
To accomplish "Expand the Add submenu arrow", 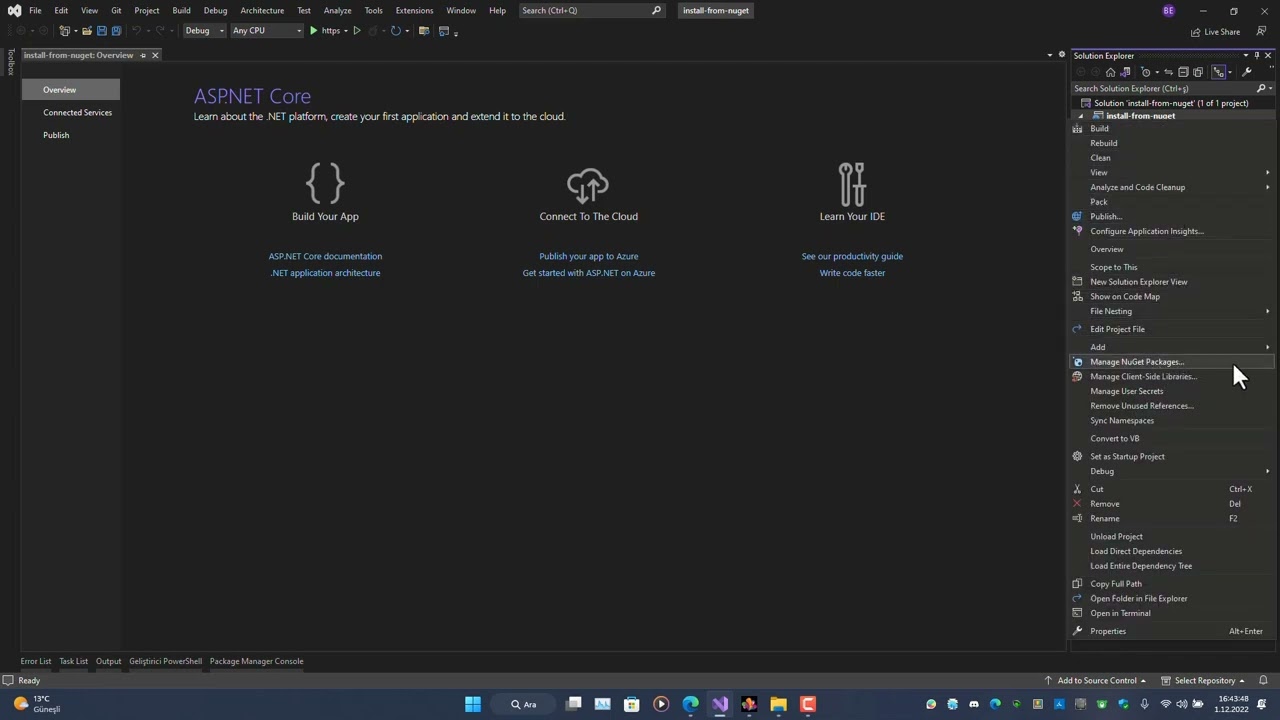I will pos(1267,347).
